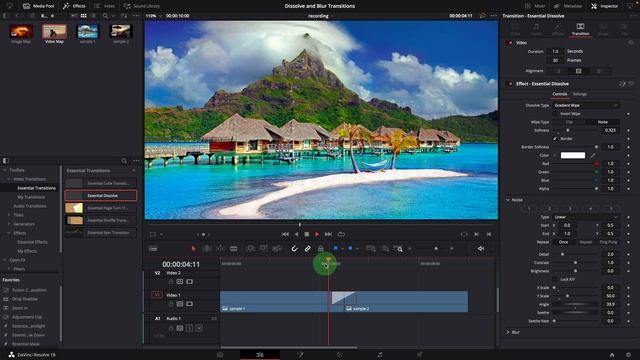This screenshot has width=640, height=360.
Task: Set Repeat mode to Once
Action: pyautogui.click(x=564, y=242)
